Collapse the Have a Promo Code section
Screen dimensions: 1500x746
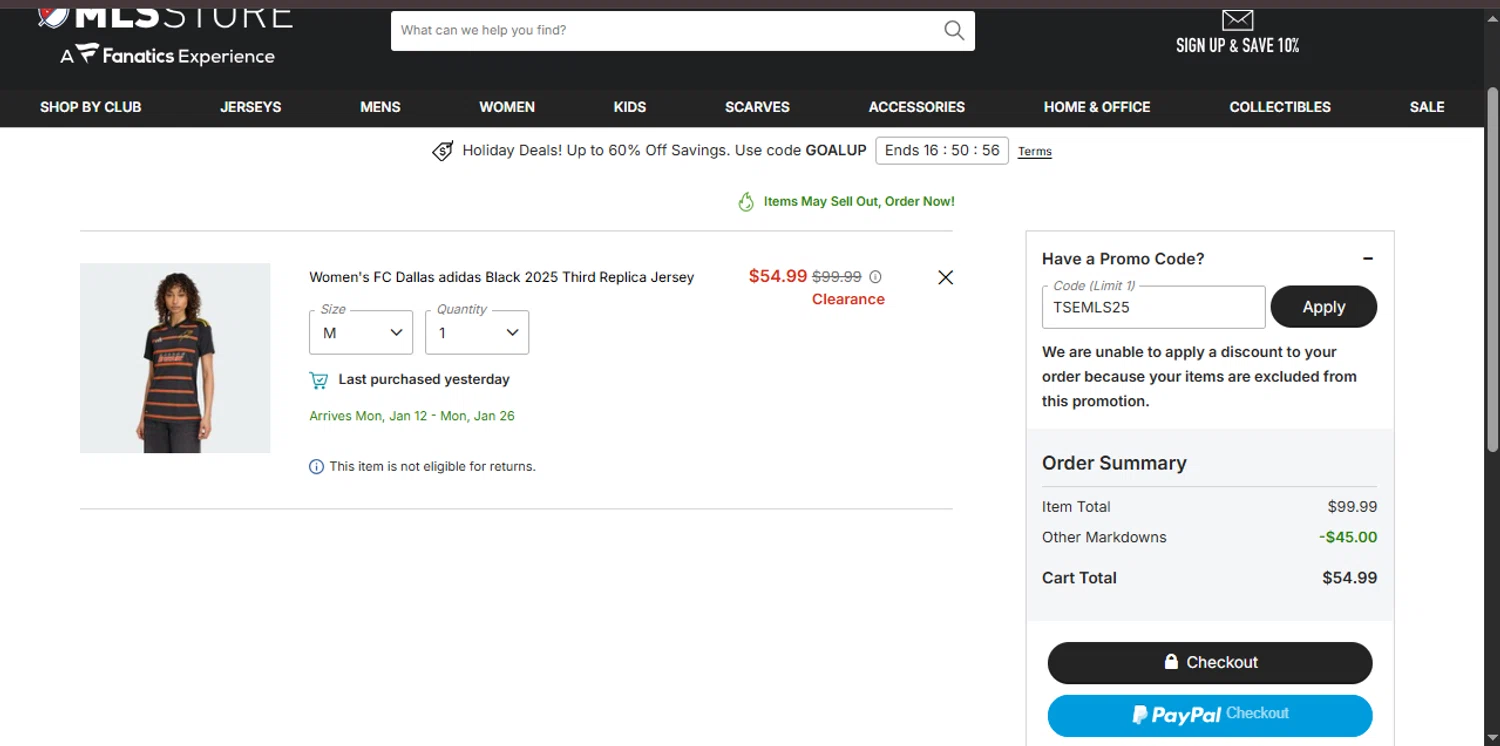point(1368,259)
